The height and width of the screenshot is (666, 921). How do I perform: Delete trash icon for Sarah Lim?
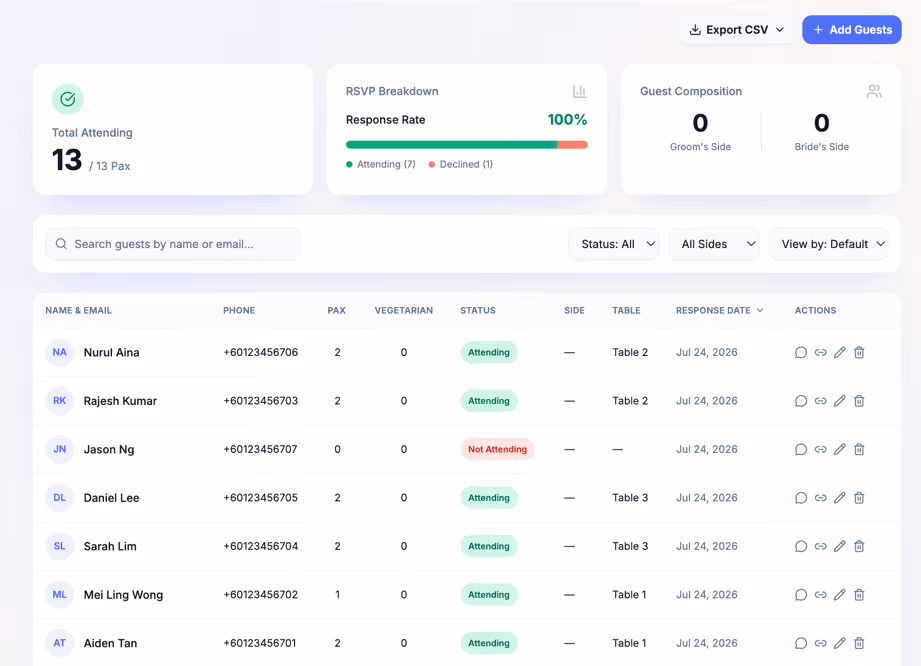coord(859,546)
